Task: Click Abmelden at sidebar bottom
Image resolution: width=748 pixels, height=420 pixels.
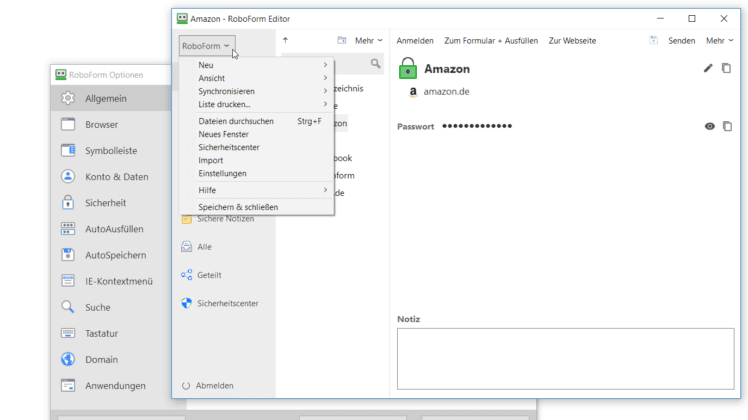Action: coord(214,386)
